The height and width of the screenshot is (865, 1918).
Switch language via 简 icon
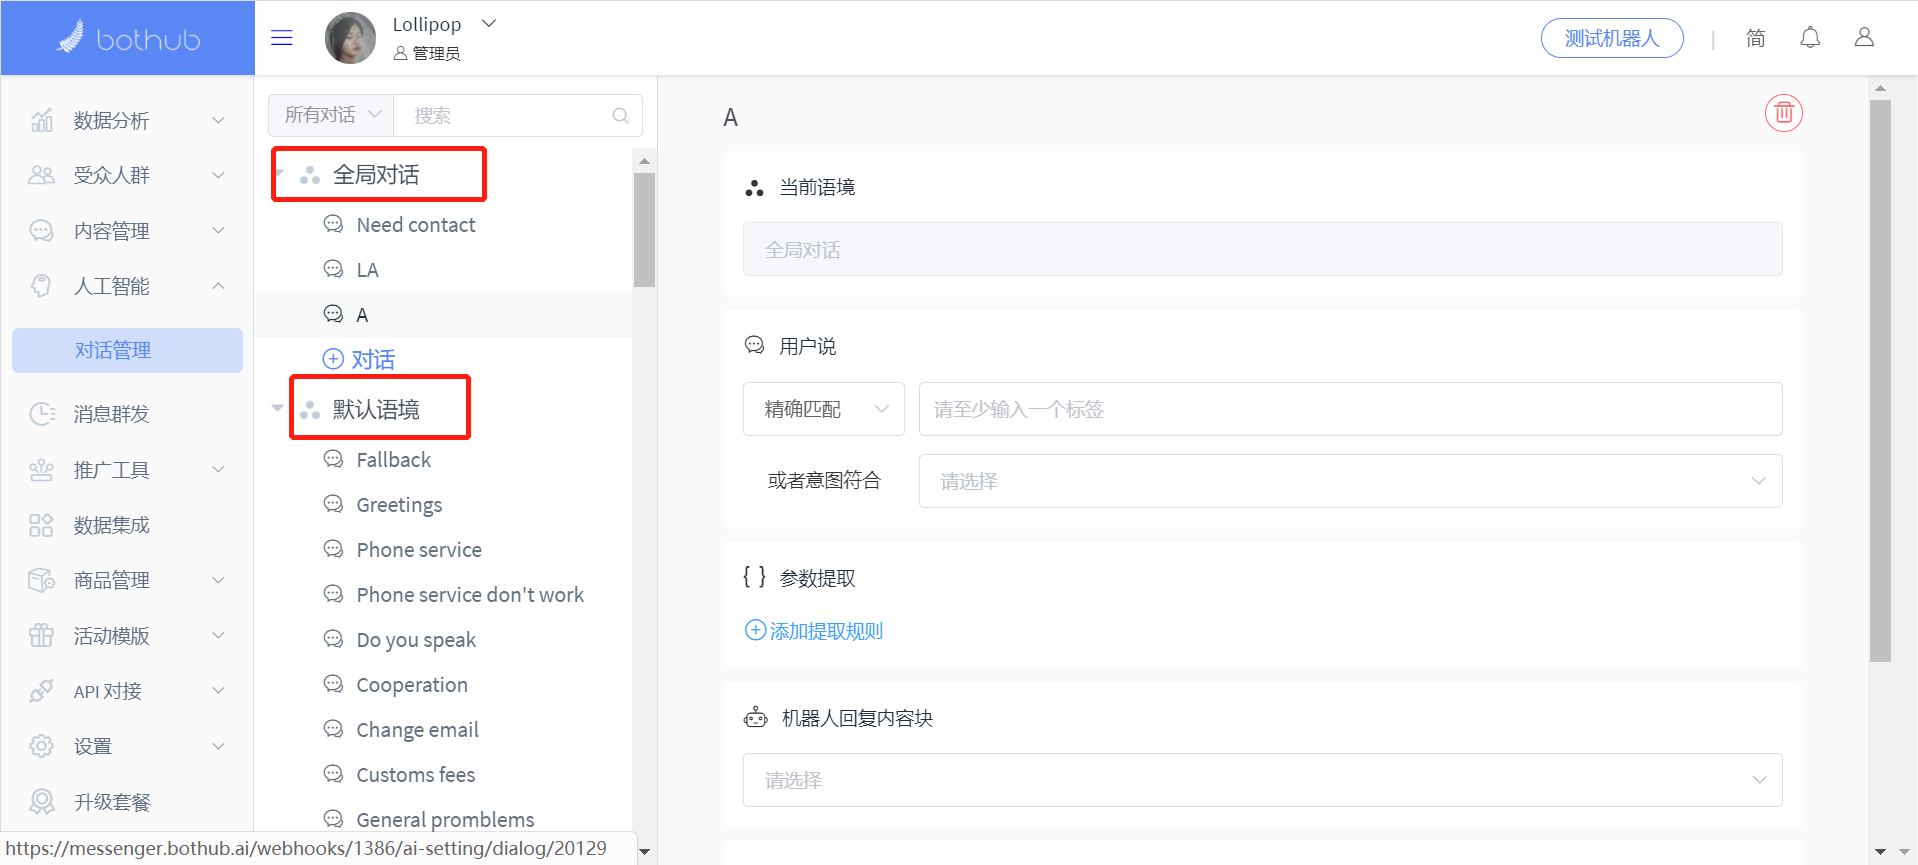[x=1756, y=38]
